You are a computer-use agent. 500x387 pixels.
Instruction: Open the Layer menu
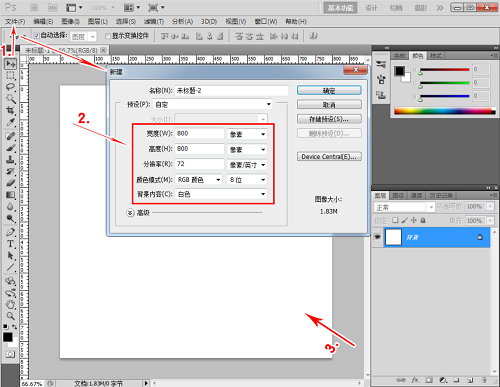coord(98,22)
